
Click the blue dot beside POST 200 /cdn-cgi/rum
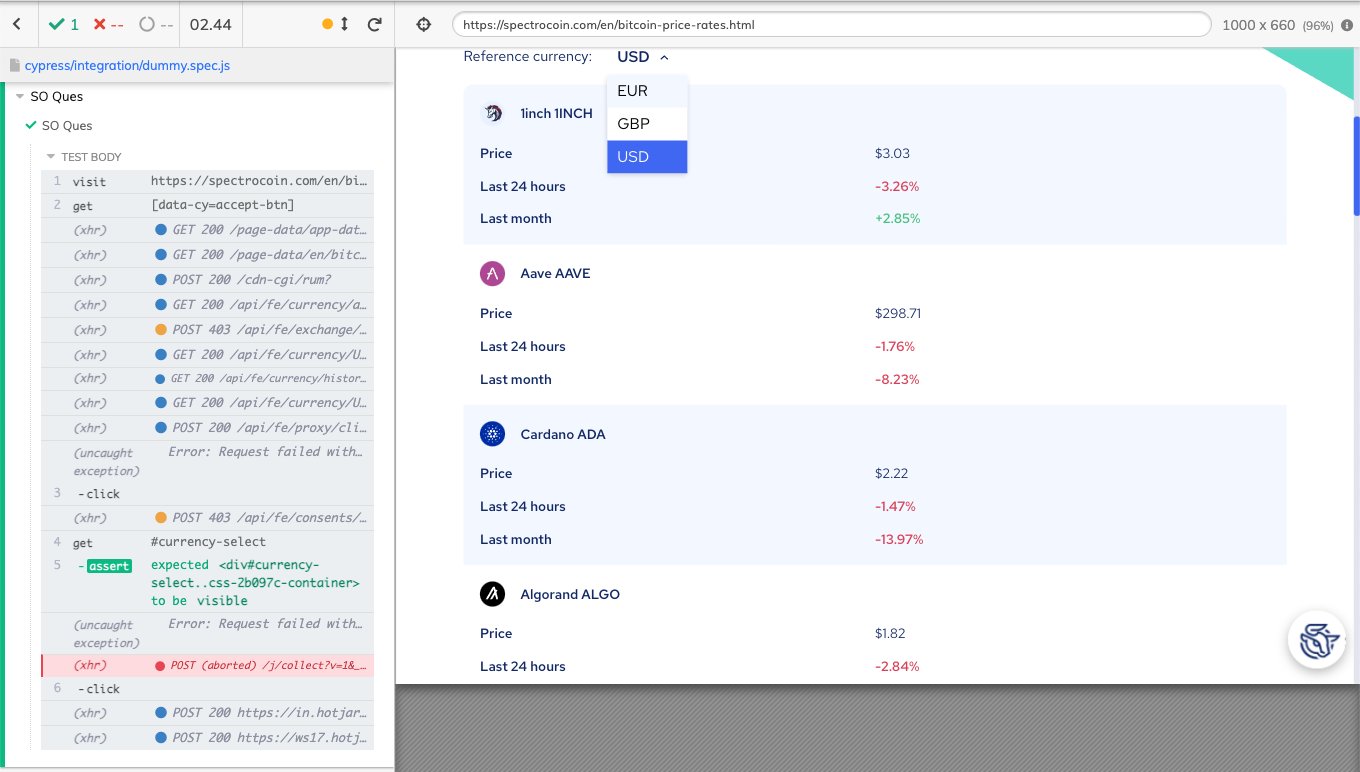(x=160, y=279)
